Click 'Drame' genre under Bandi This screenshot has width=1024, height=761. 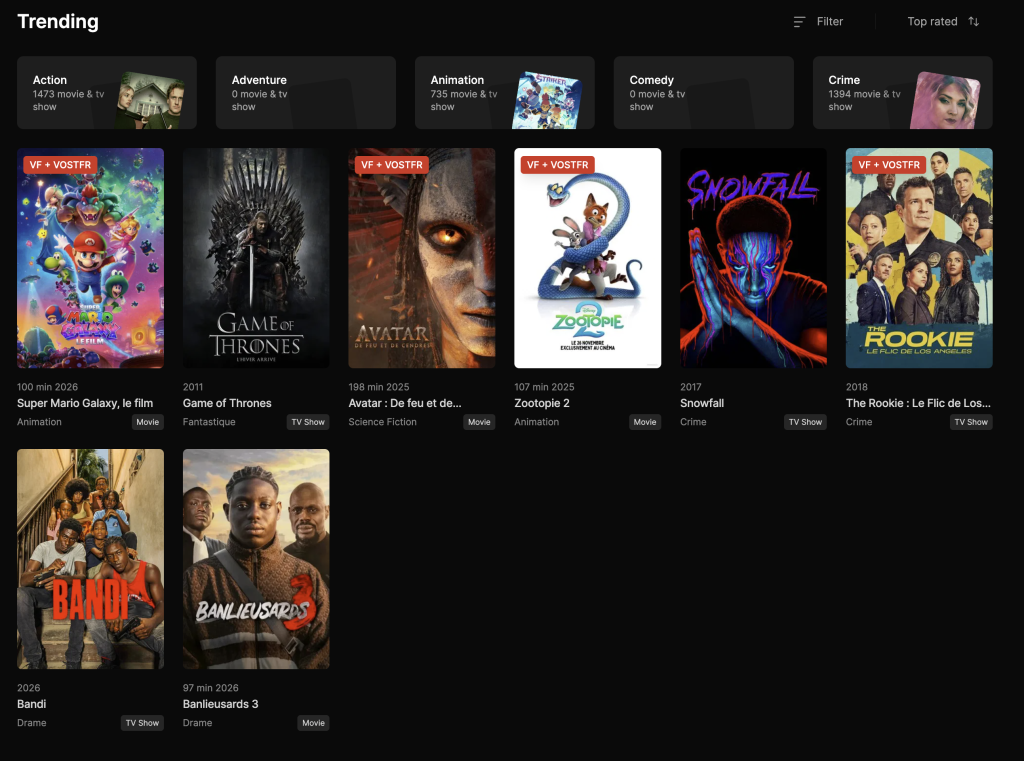click(x=31, y=722)
